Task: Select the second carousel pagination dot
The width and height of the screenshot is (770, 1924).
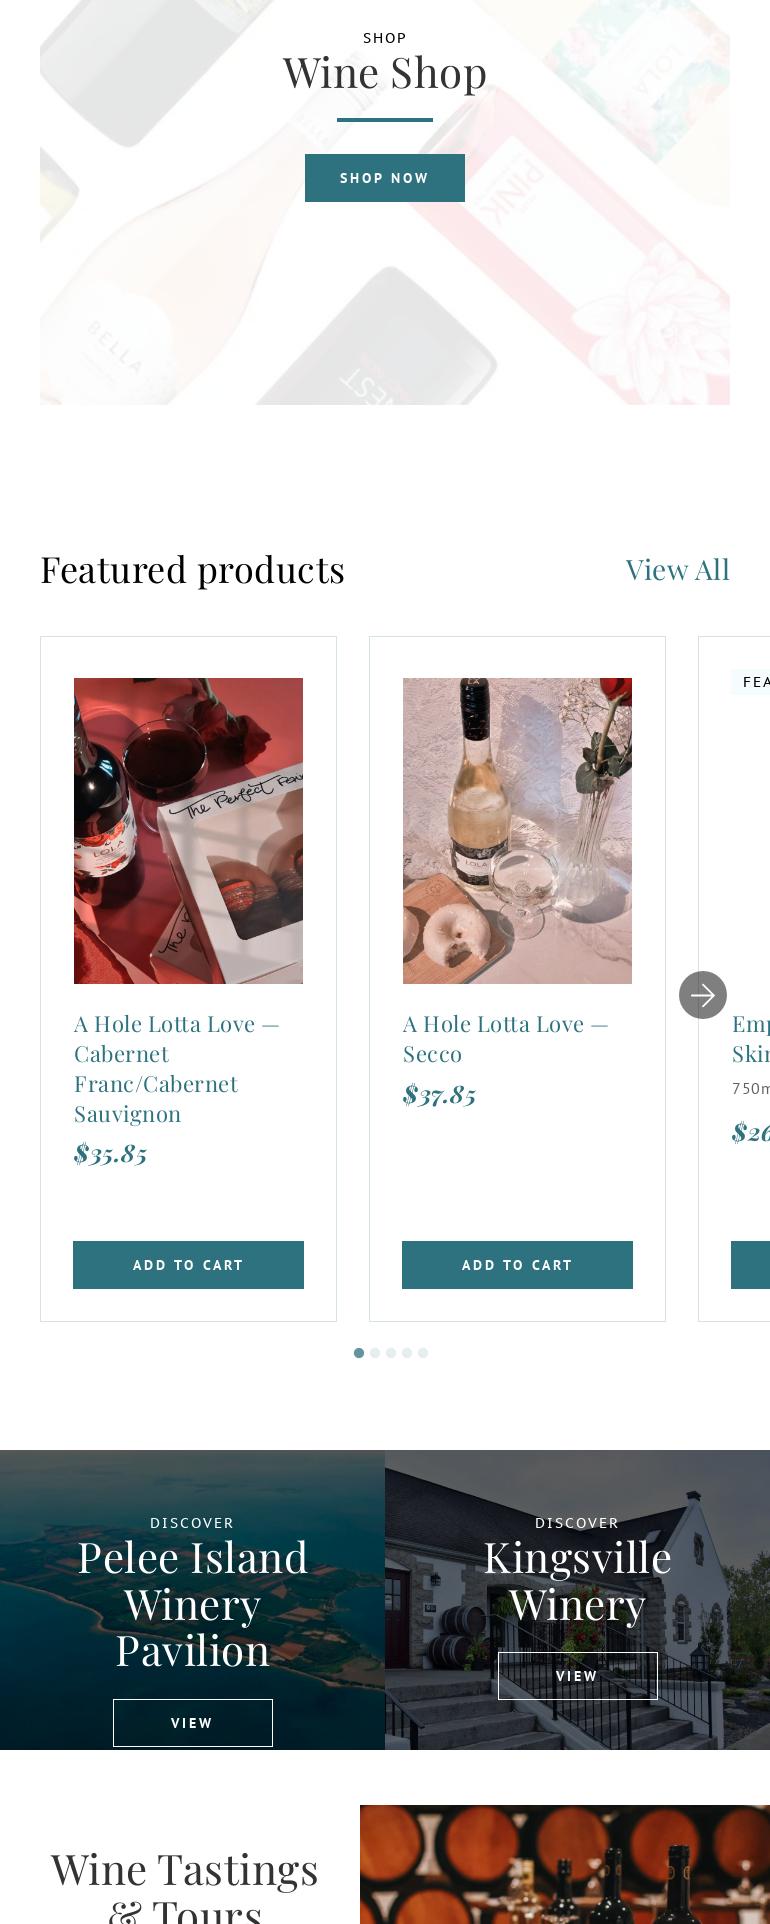Action: [x=375, y=1353]
